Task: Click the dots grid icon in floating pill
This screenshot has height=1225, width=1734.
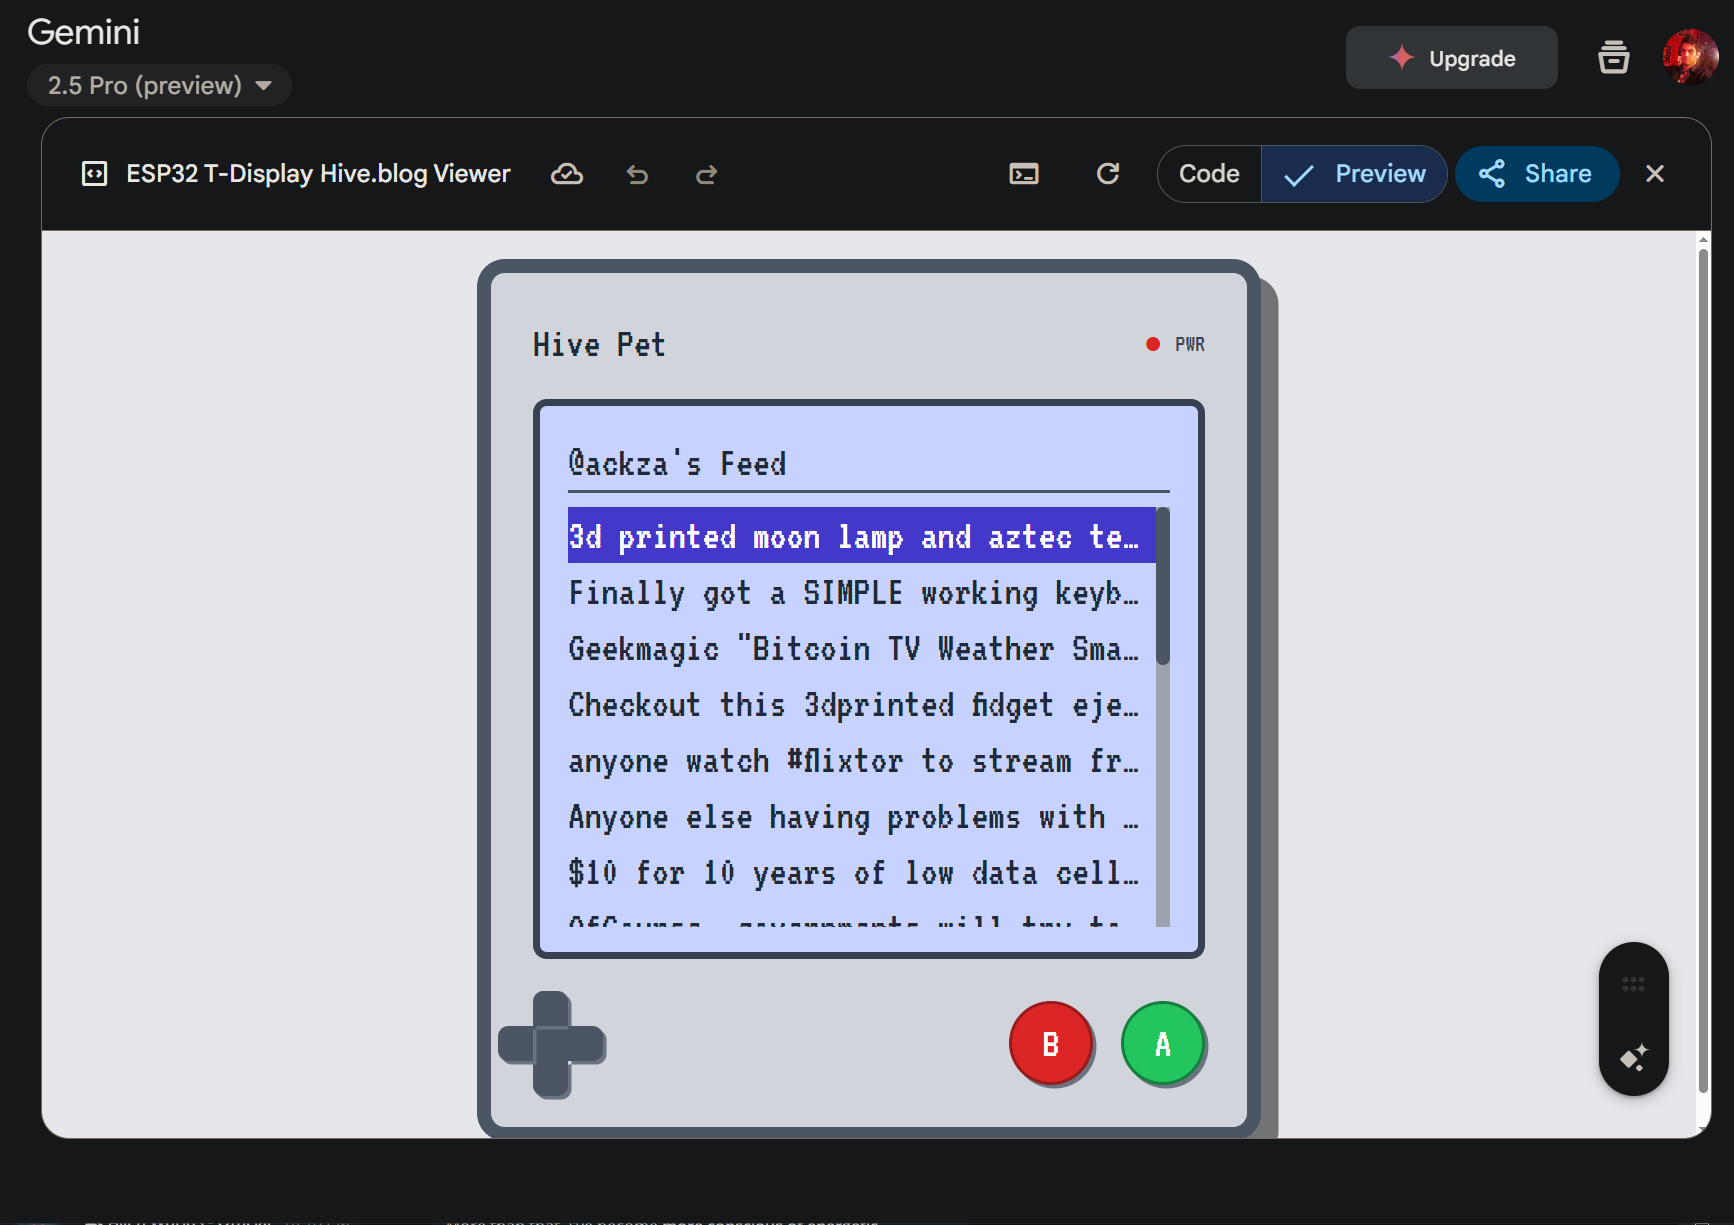Action: 1633,985
